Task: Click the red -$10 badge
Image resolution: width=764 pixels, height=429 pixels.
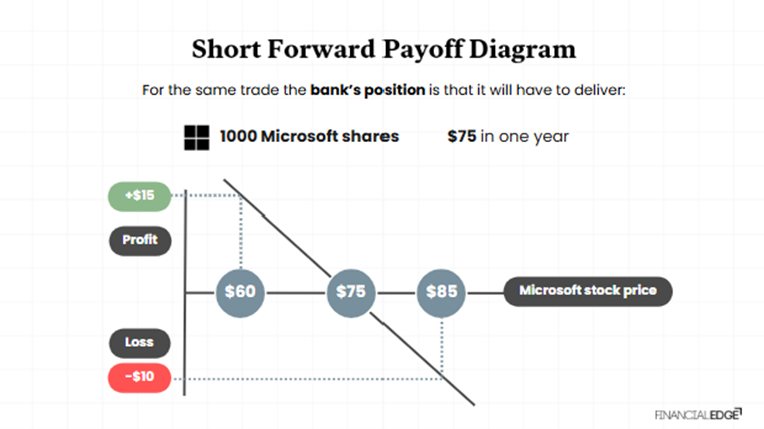Action: point(140,378)
